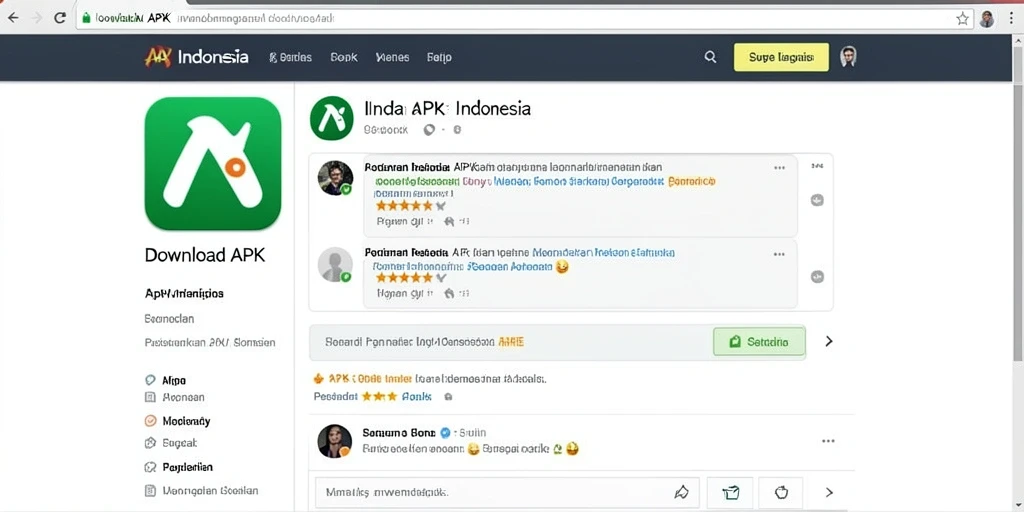Click the yellow Suye Iagais button

(x=781, y=57)
